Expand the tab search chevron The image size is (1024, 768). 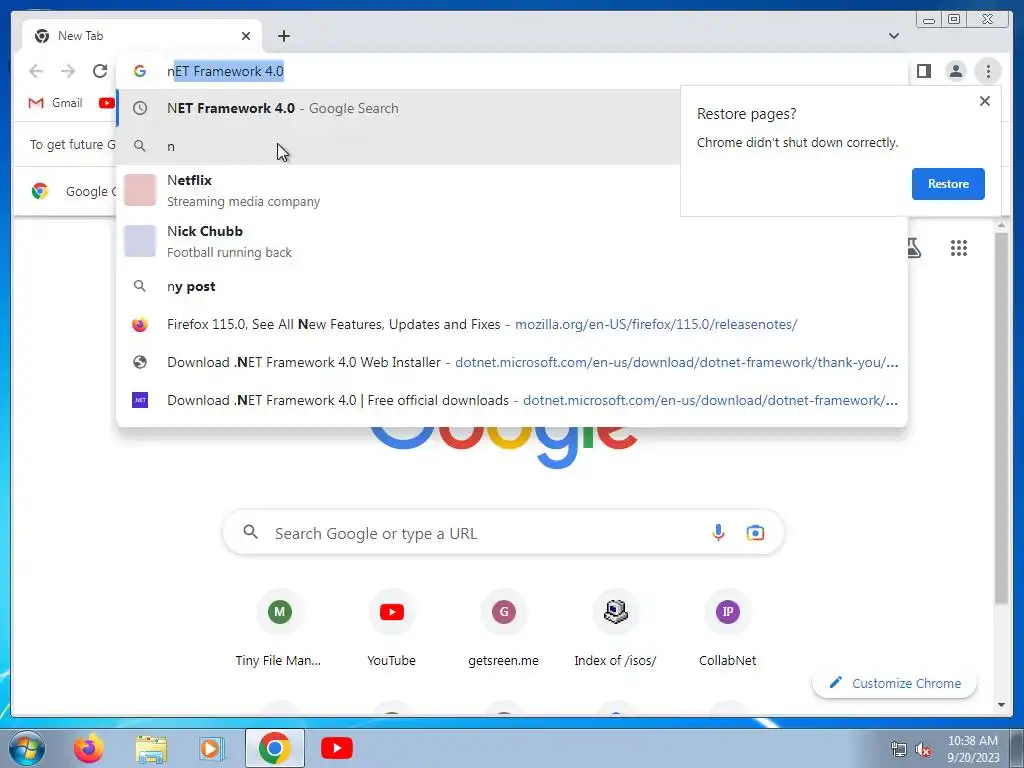pos(893,36)
